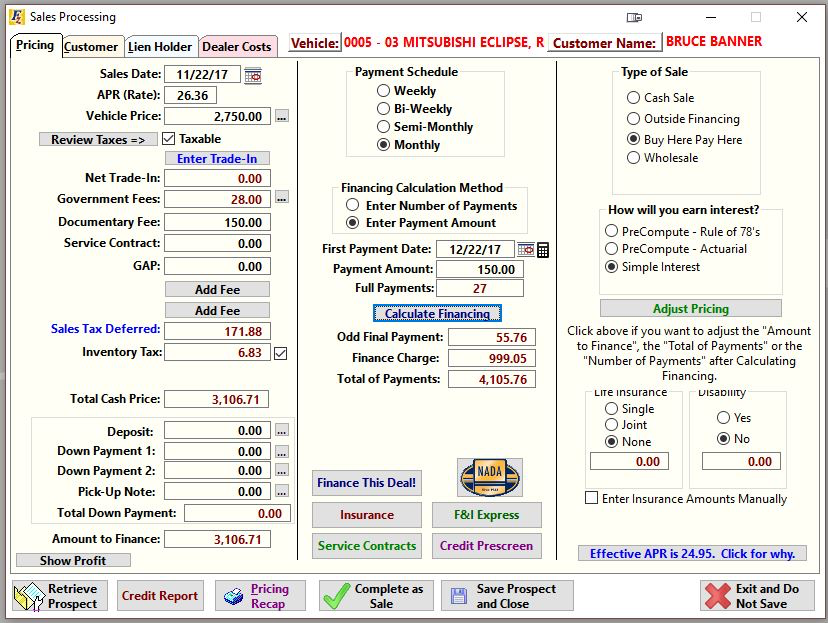Toggle the Inventory Tax checkbox
Viewport: 828px width, 623px height.
point(281,353)
